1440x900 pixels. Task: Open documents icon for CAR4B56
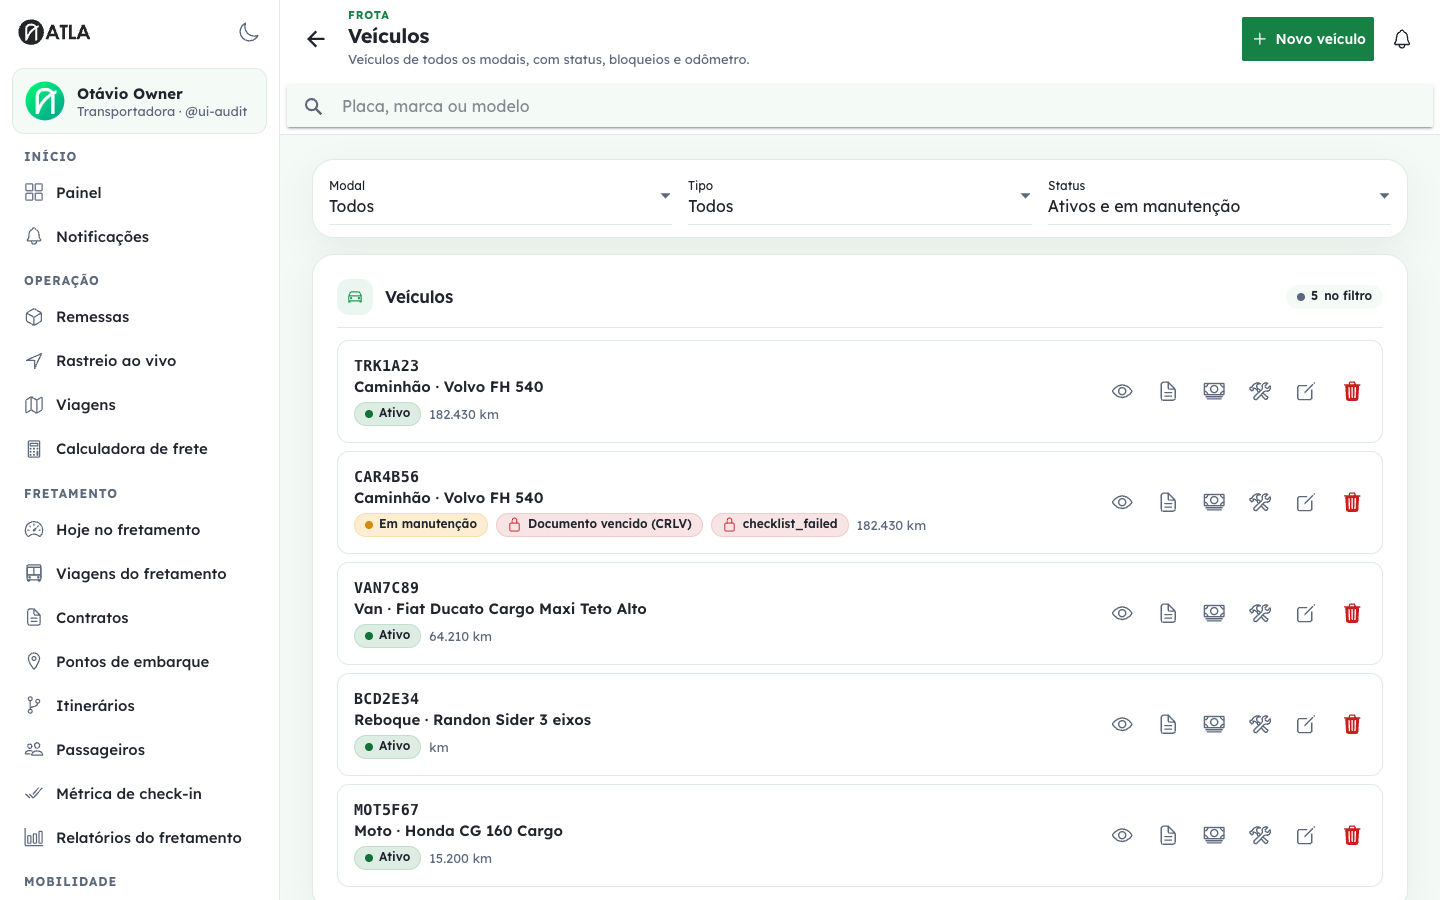click(1168, 503)
